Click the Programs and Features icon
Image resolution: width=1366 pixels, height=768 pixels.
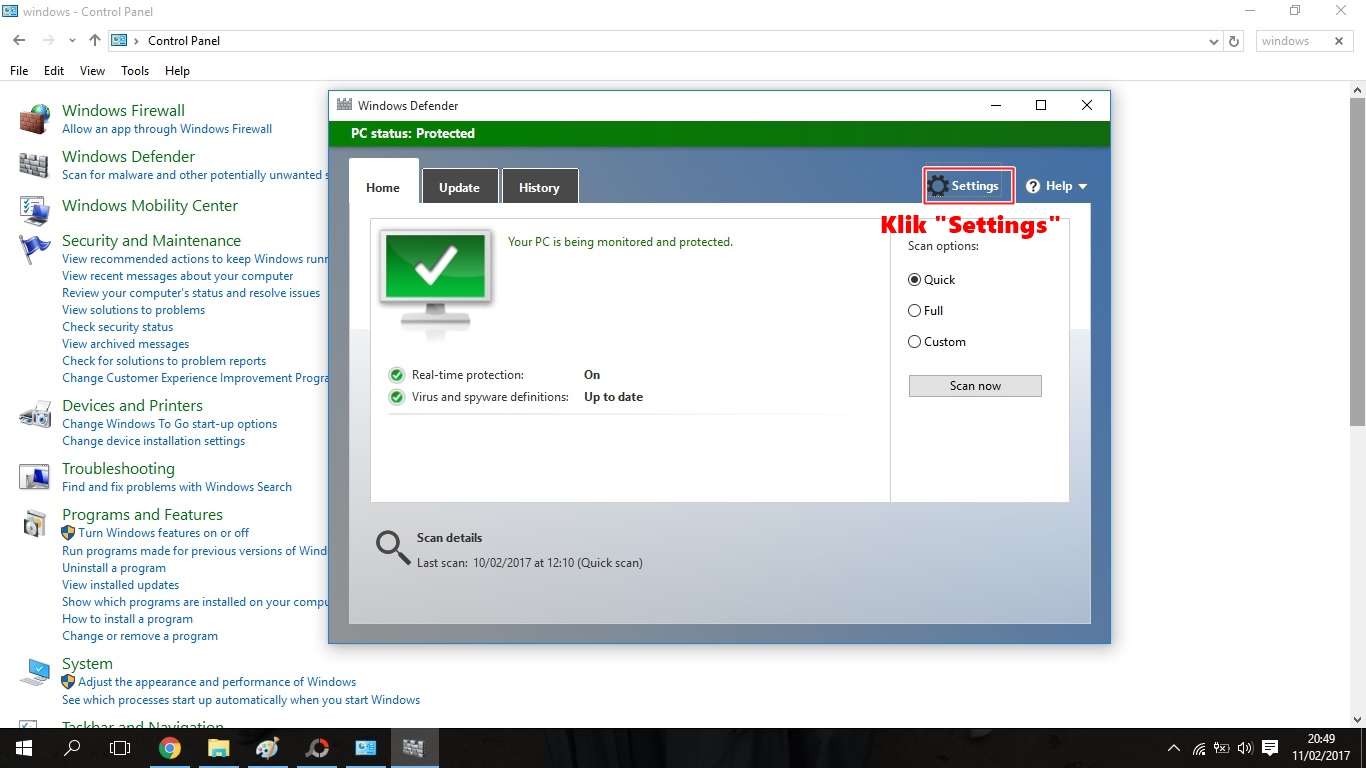[35, 523]
